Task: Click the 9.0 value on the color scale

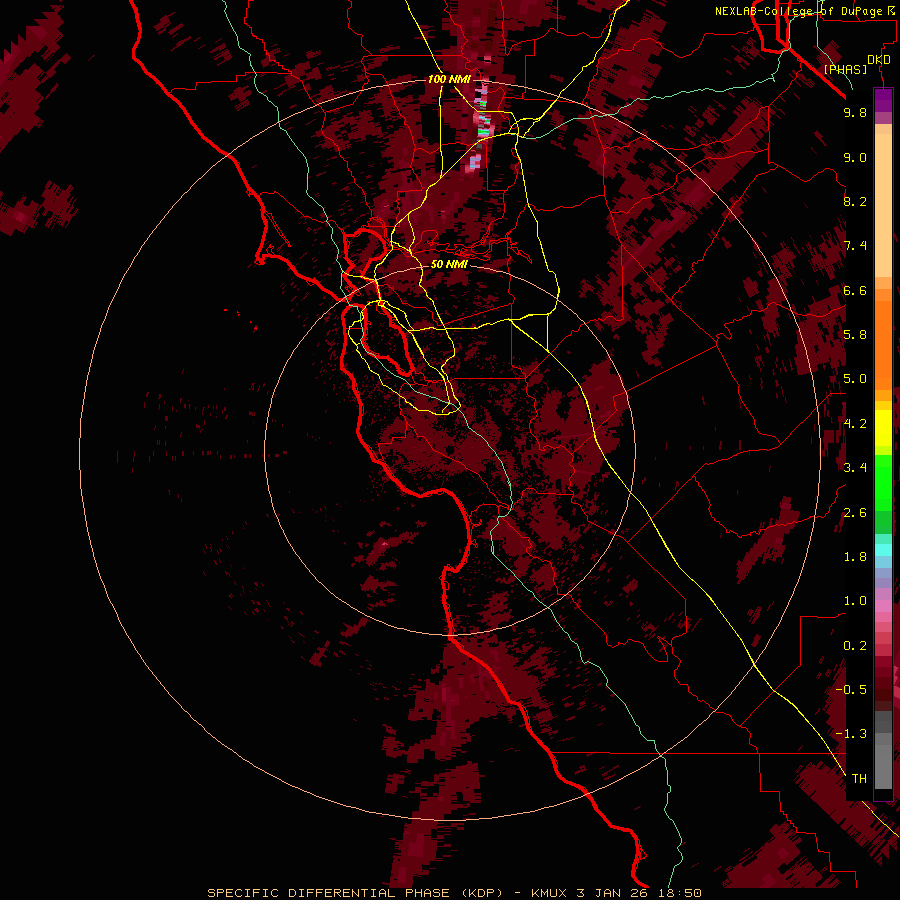Action: coord(855,158)
